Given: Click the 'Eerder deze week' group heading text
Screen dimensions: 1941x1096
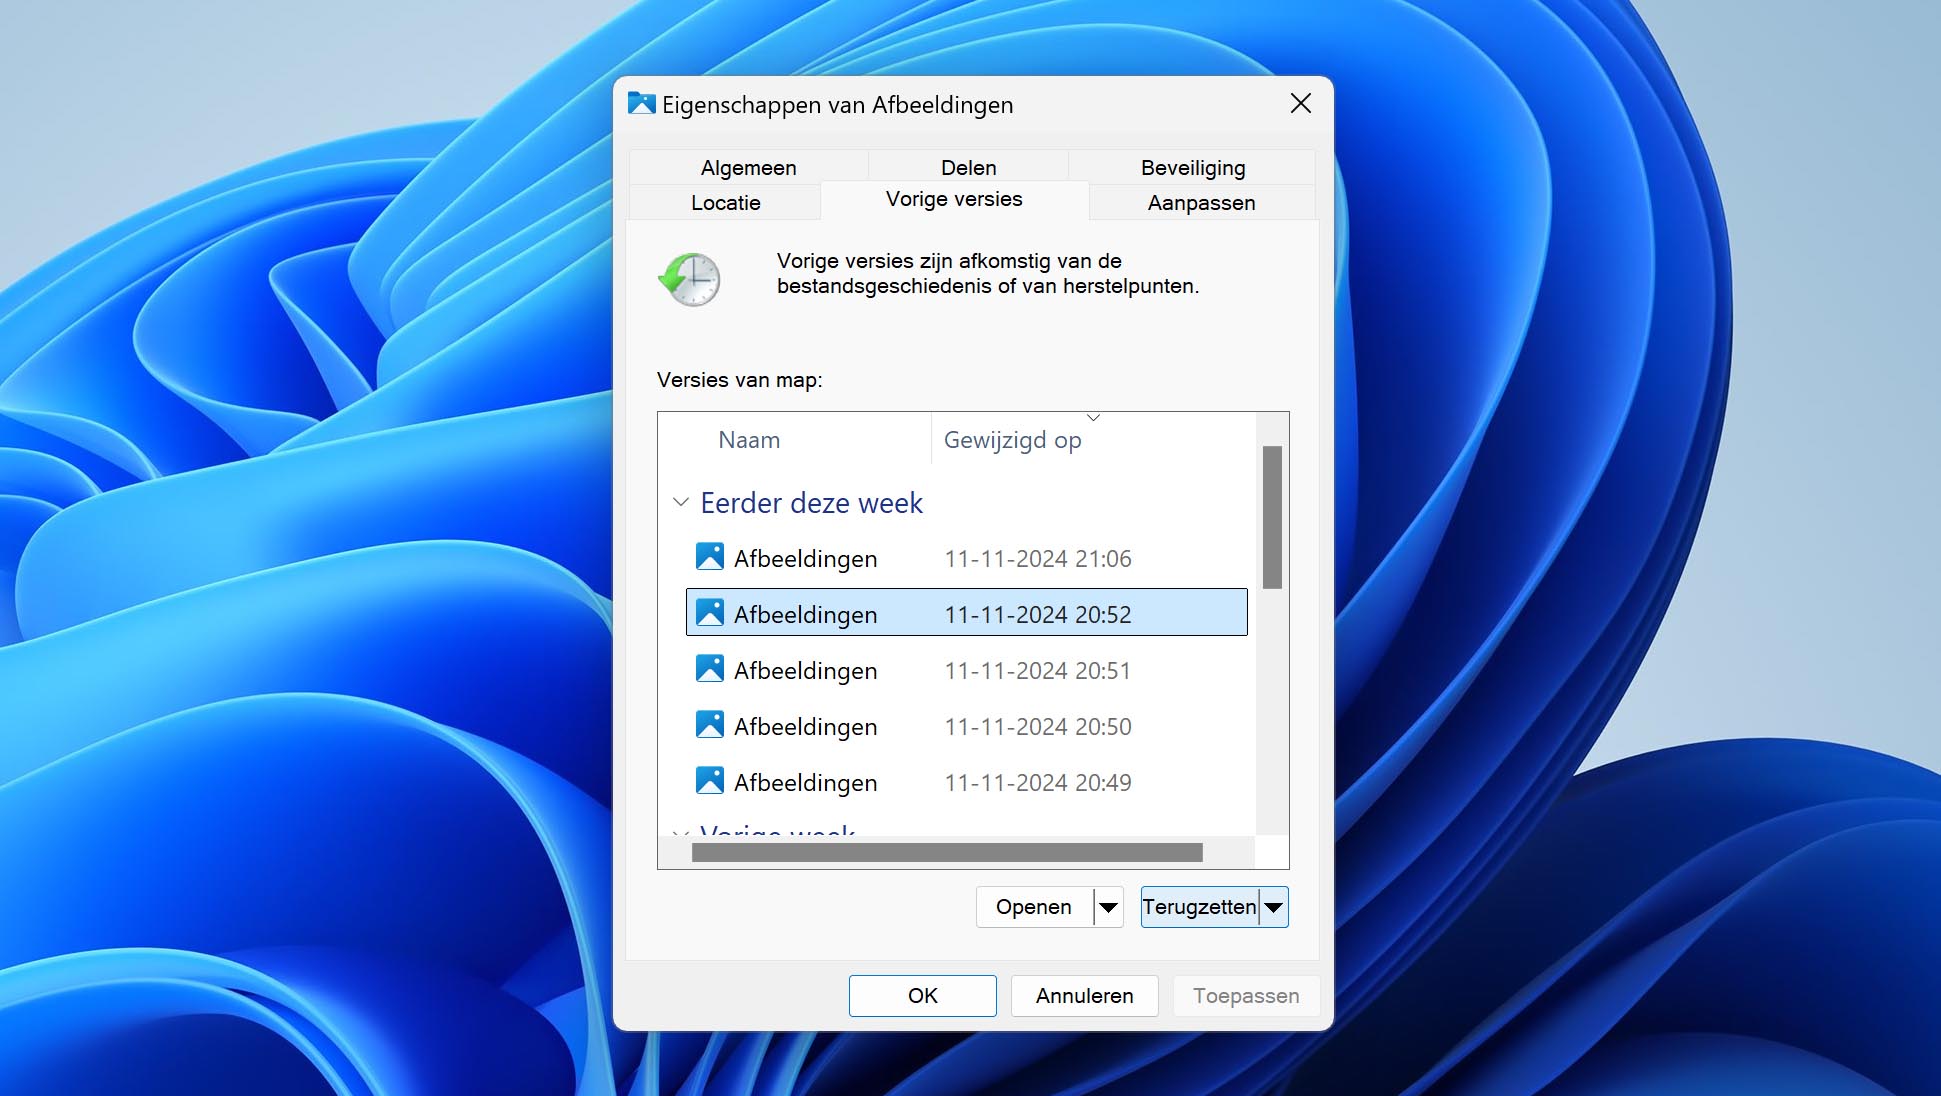Looking at the screenshot, I should click(x=811, y=503).
